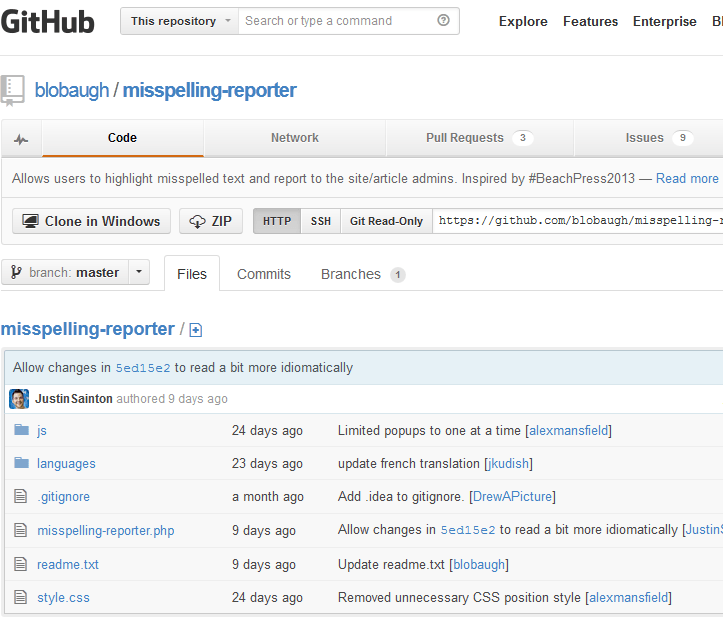The height and width of the screenshot is (630, 723).
Task: Switch to the Network tab
Action: coord(295,138)
